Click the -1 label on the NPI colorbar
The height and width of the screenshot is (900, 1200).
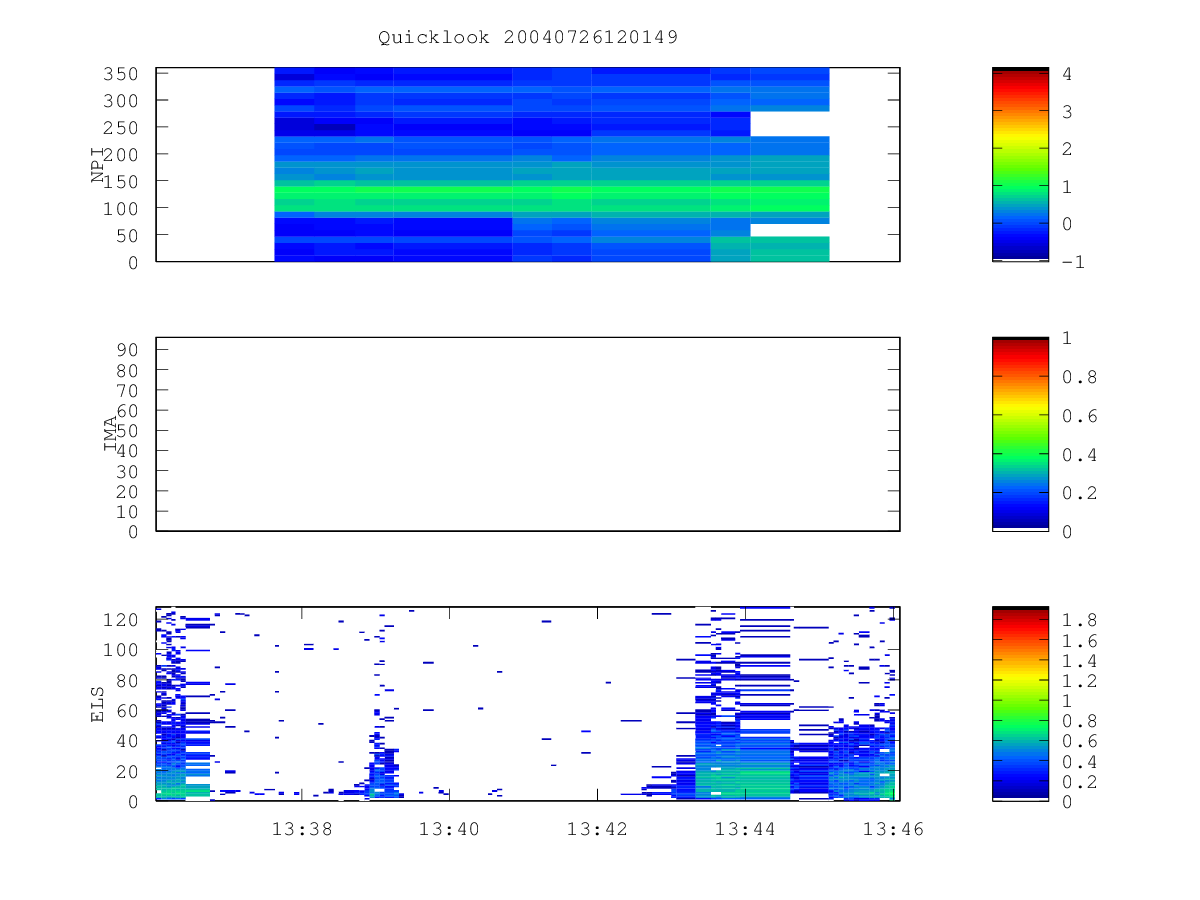coord(1072,261)
